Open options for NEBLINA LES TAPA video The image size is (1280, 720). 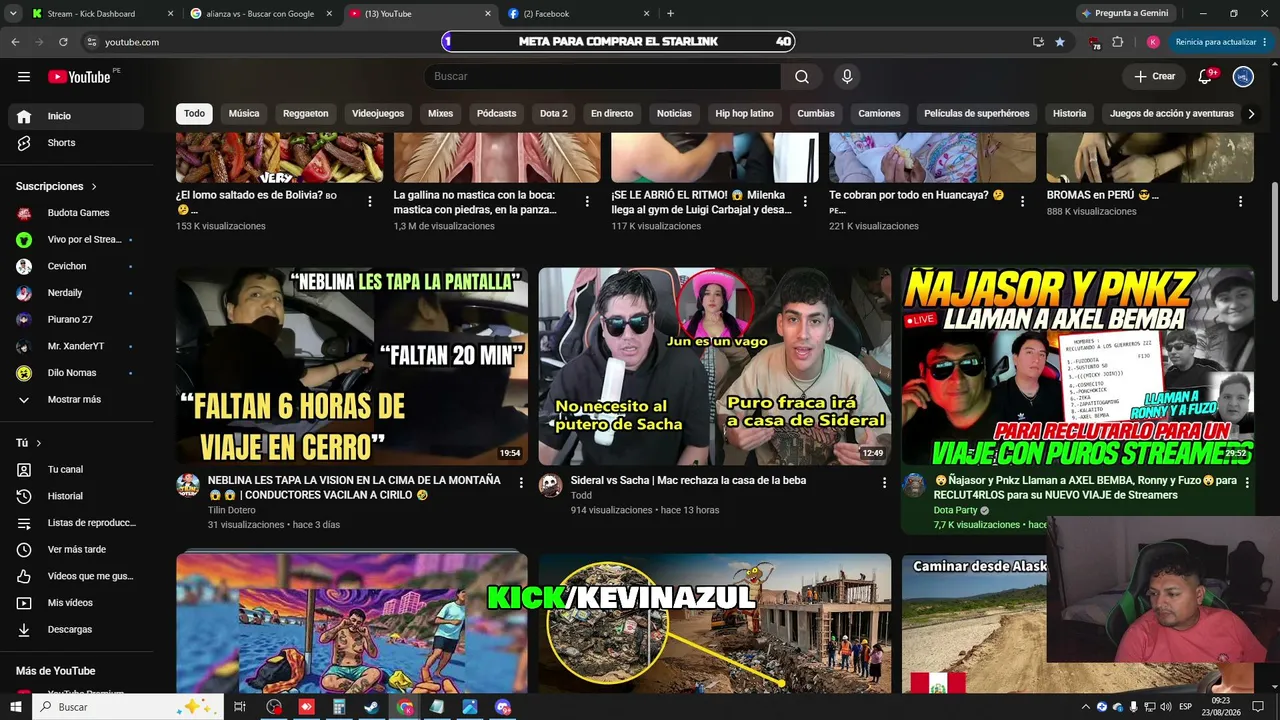click(x=521, y=482)
